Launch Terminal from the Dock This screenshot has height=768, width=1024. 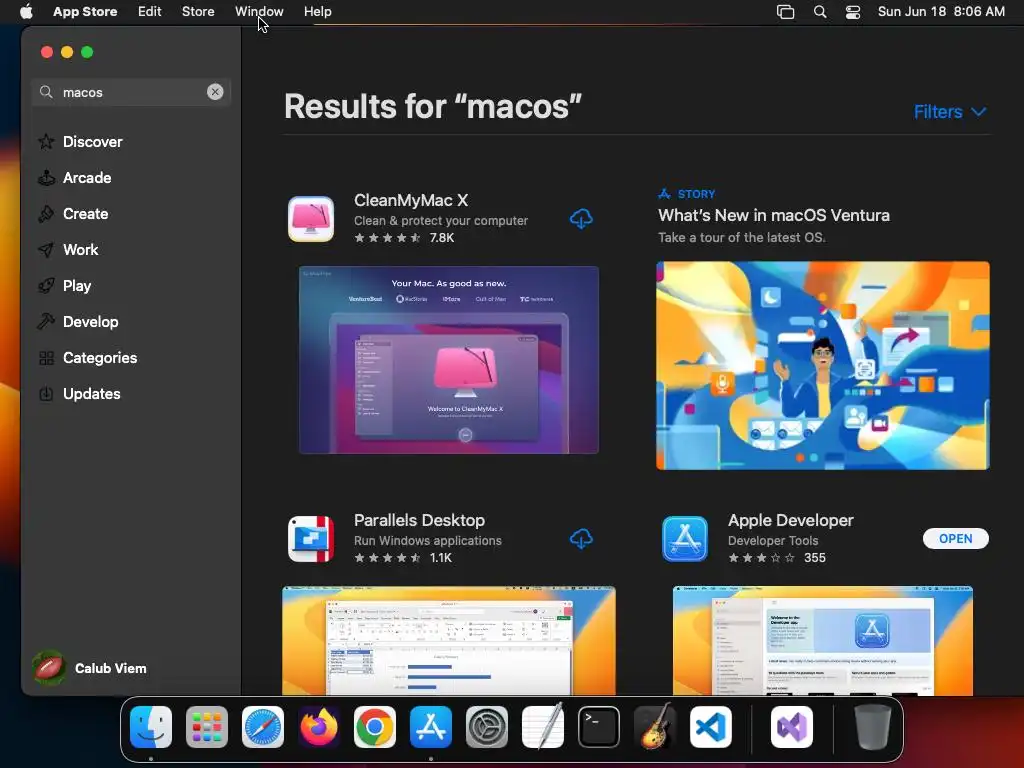click(x=599, y=727)
